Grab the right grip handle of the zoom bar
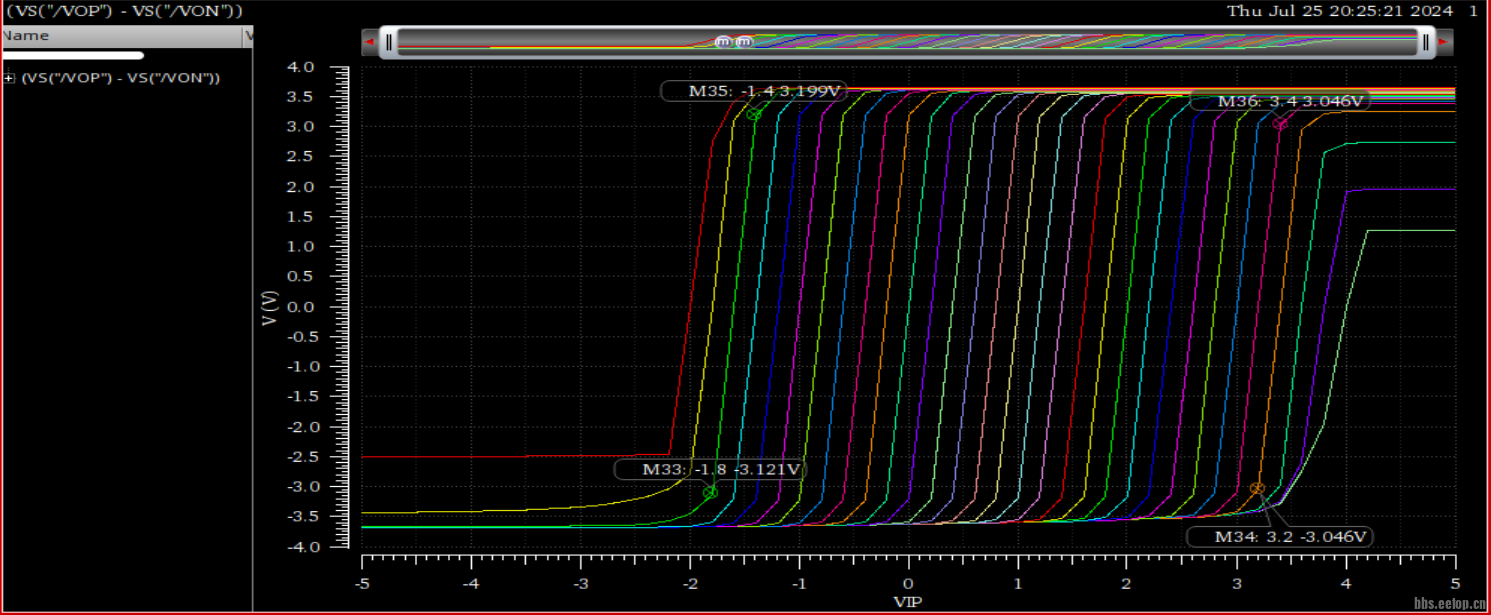The width and height of the screenshot is (1491, 615). click(1427, 42)
